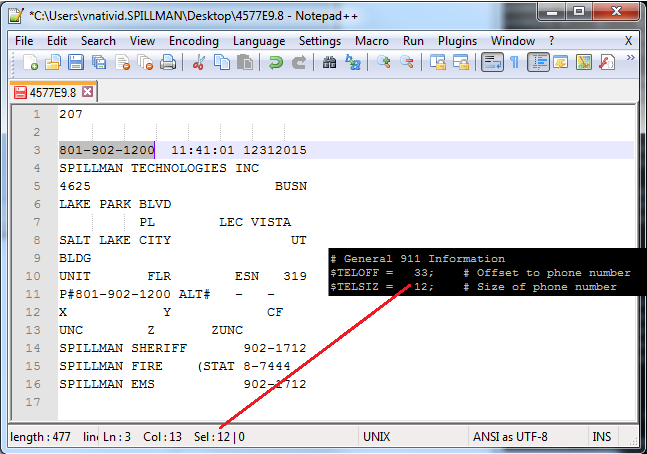Click LAKE PARK BLVD text
Image resolution: width=647 pixels, height=454 pixels.
115,204
